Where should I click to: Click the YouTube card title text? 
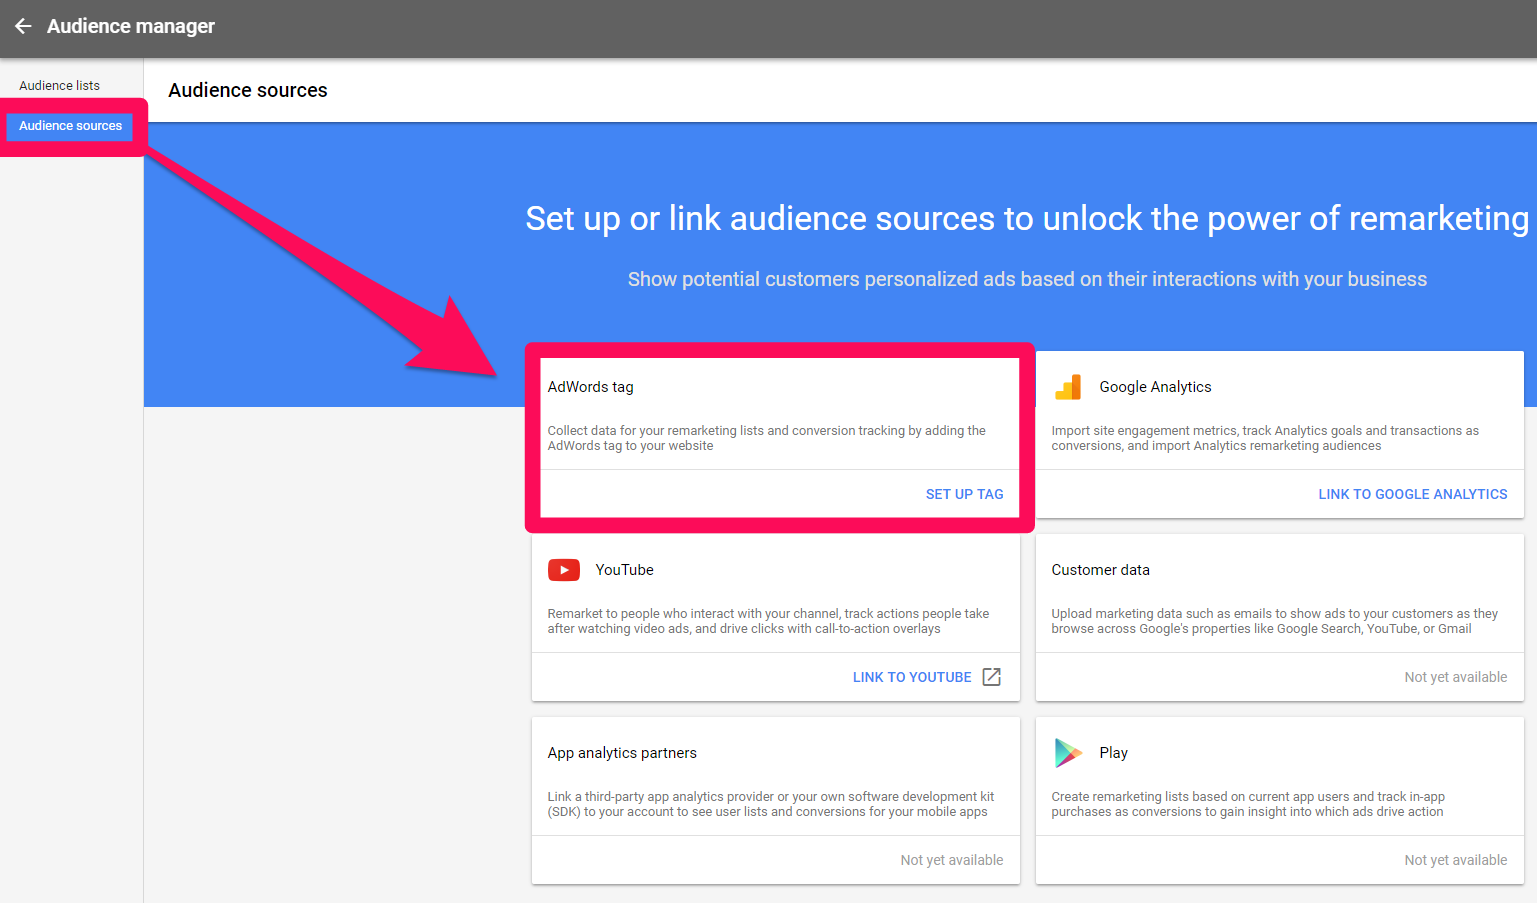[x=624, y=570]
